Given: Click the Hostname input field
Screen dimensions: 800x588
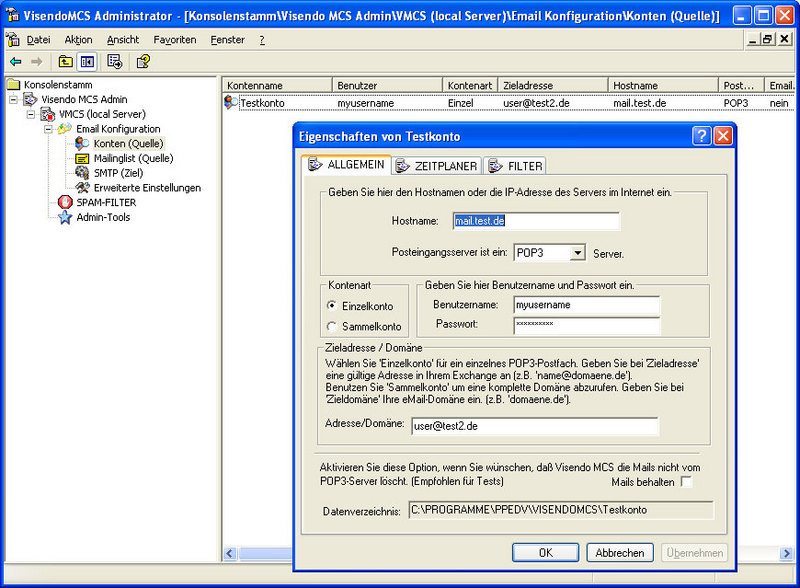Looking at the screenshot, I should (x=536, y=220).
